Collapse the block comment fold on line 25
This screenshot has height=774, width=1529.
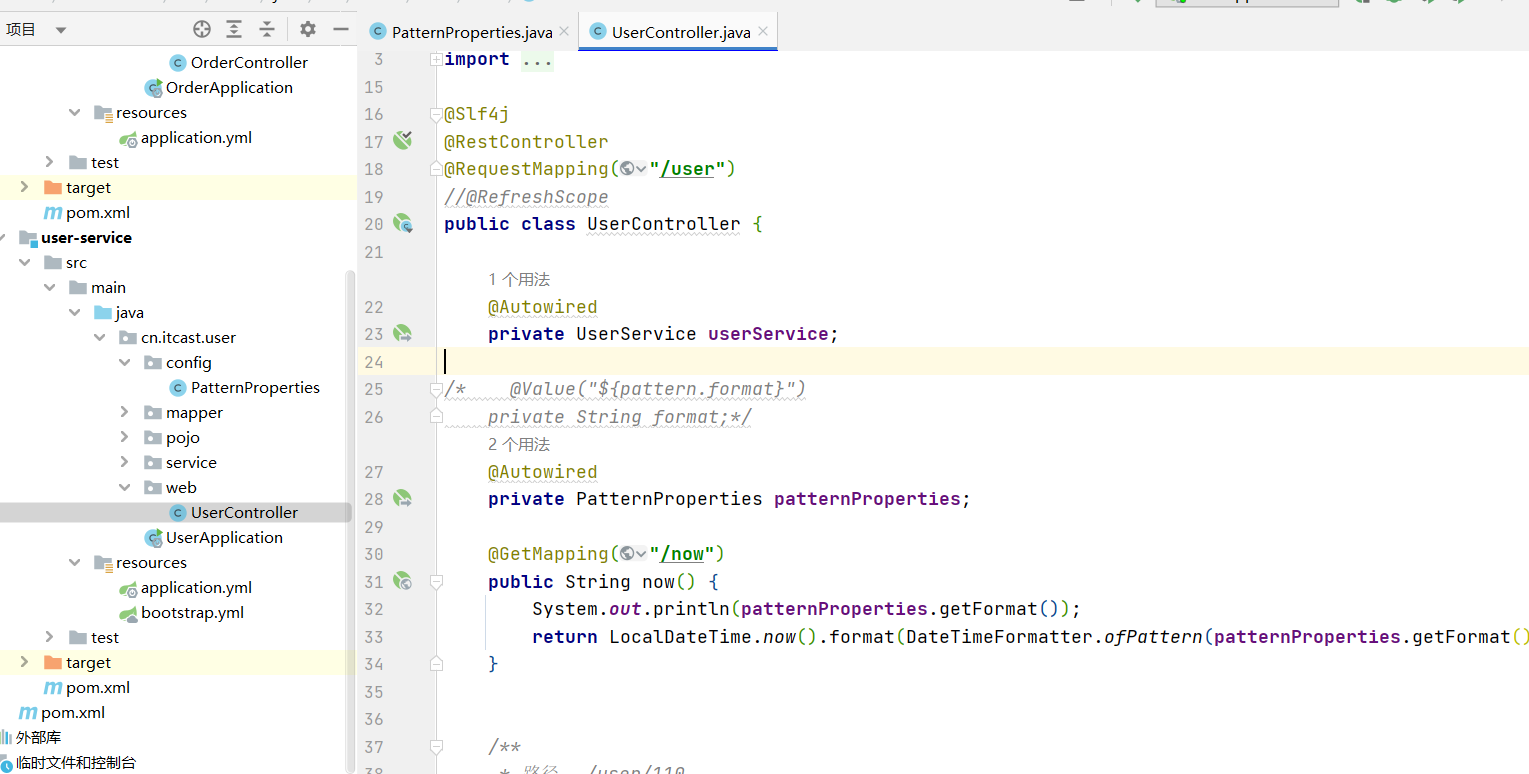click(436, 388)
